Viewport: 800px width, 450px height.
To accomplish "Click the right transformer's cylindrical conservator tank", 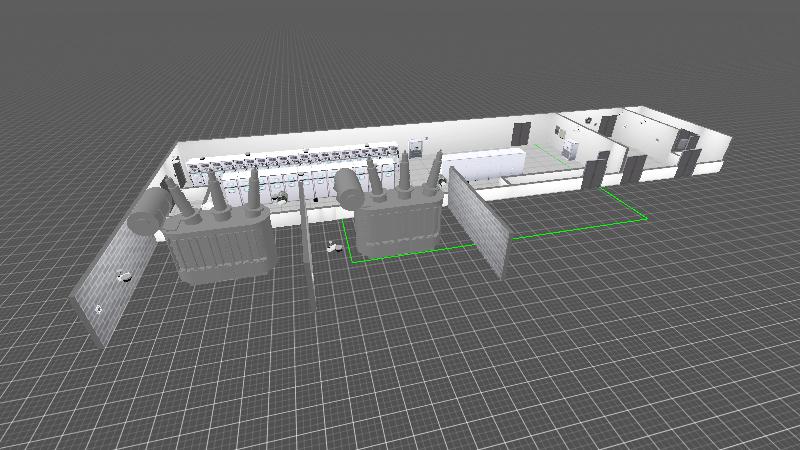I will [x=349, y=185].
